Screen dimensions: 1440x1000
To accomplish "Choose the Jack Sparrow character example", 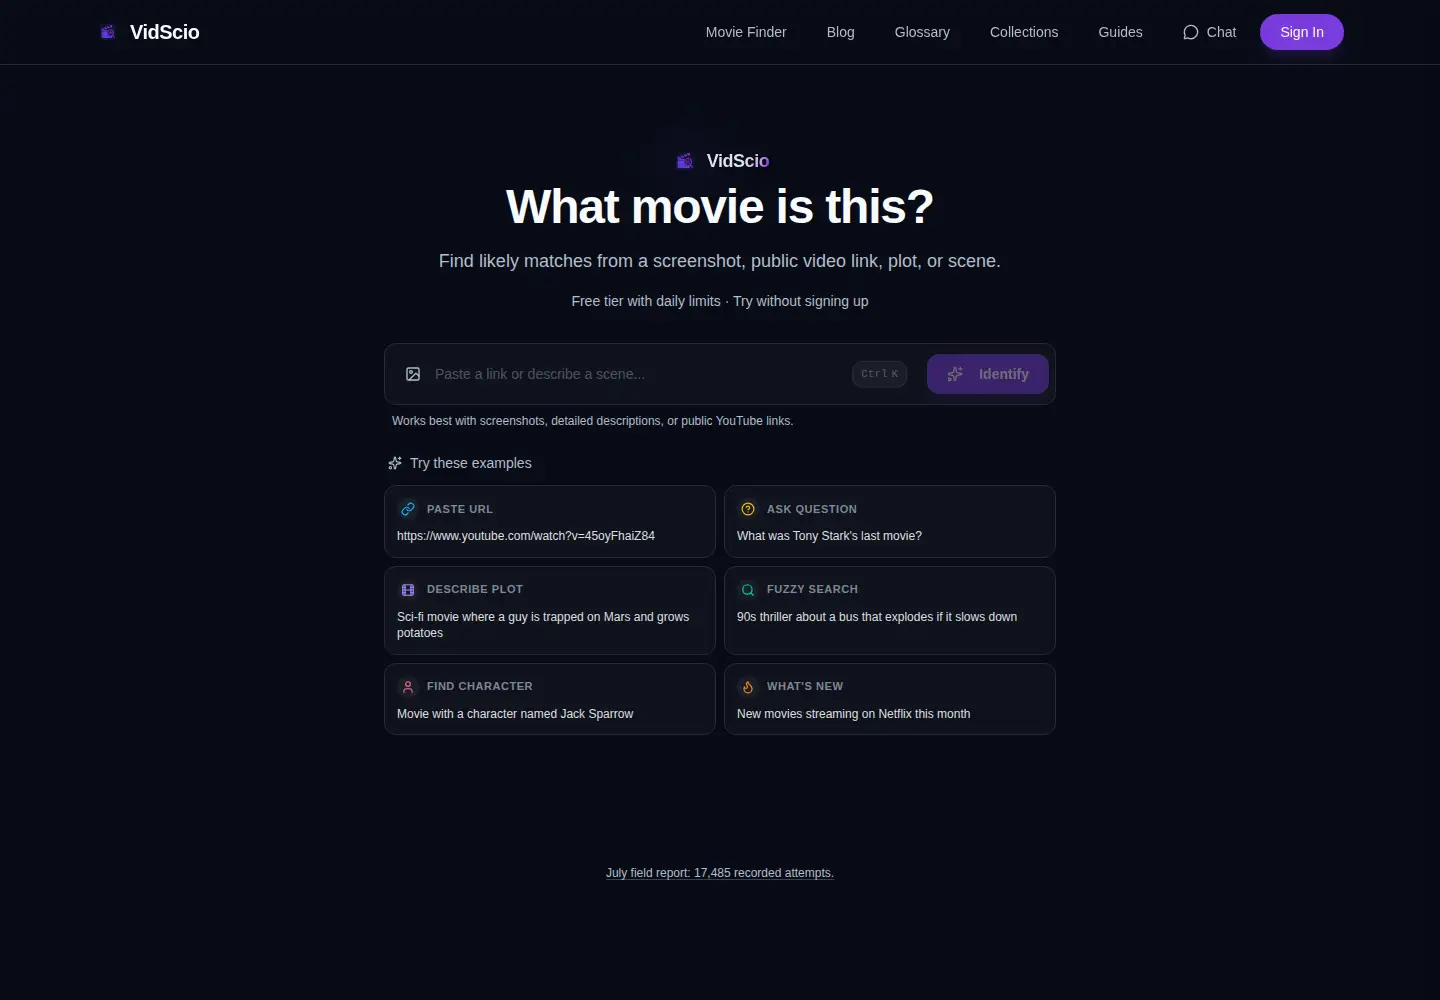I will [x=550, y=699].
